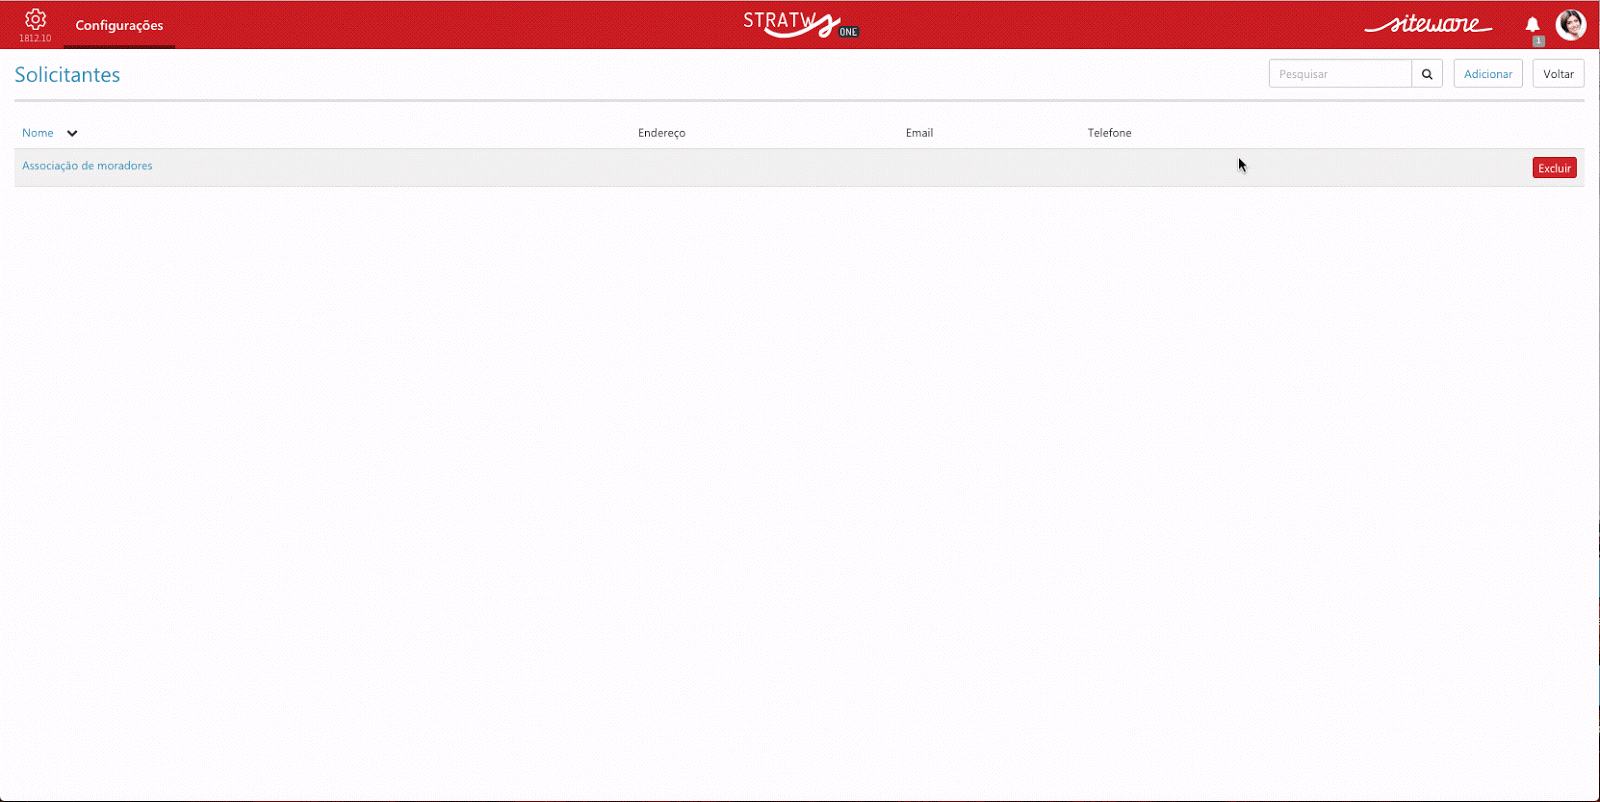The image size is (1600, 802).
Task: Click the Email column header
Action: [x=919, y=133]
